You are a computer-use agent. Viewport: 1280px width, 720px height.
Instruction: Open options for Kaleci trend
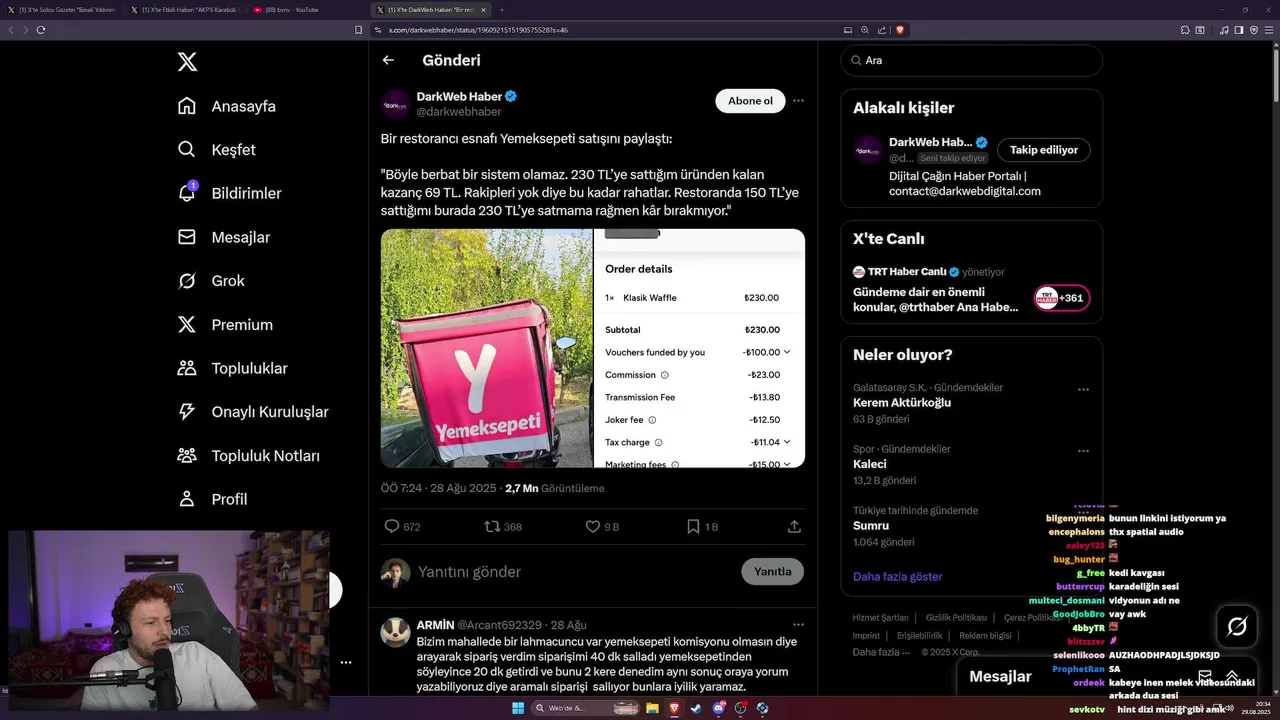[x=1083, y=452]
